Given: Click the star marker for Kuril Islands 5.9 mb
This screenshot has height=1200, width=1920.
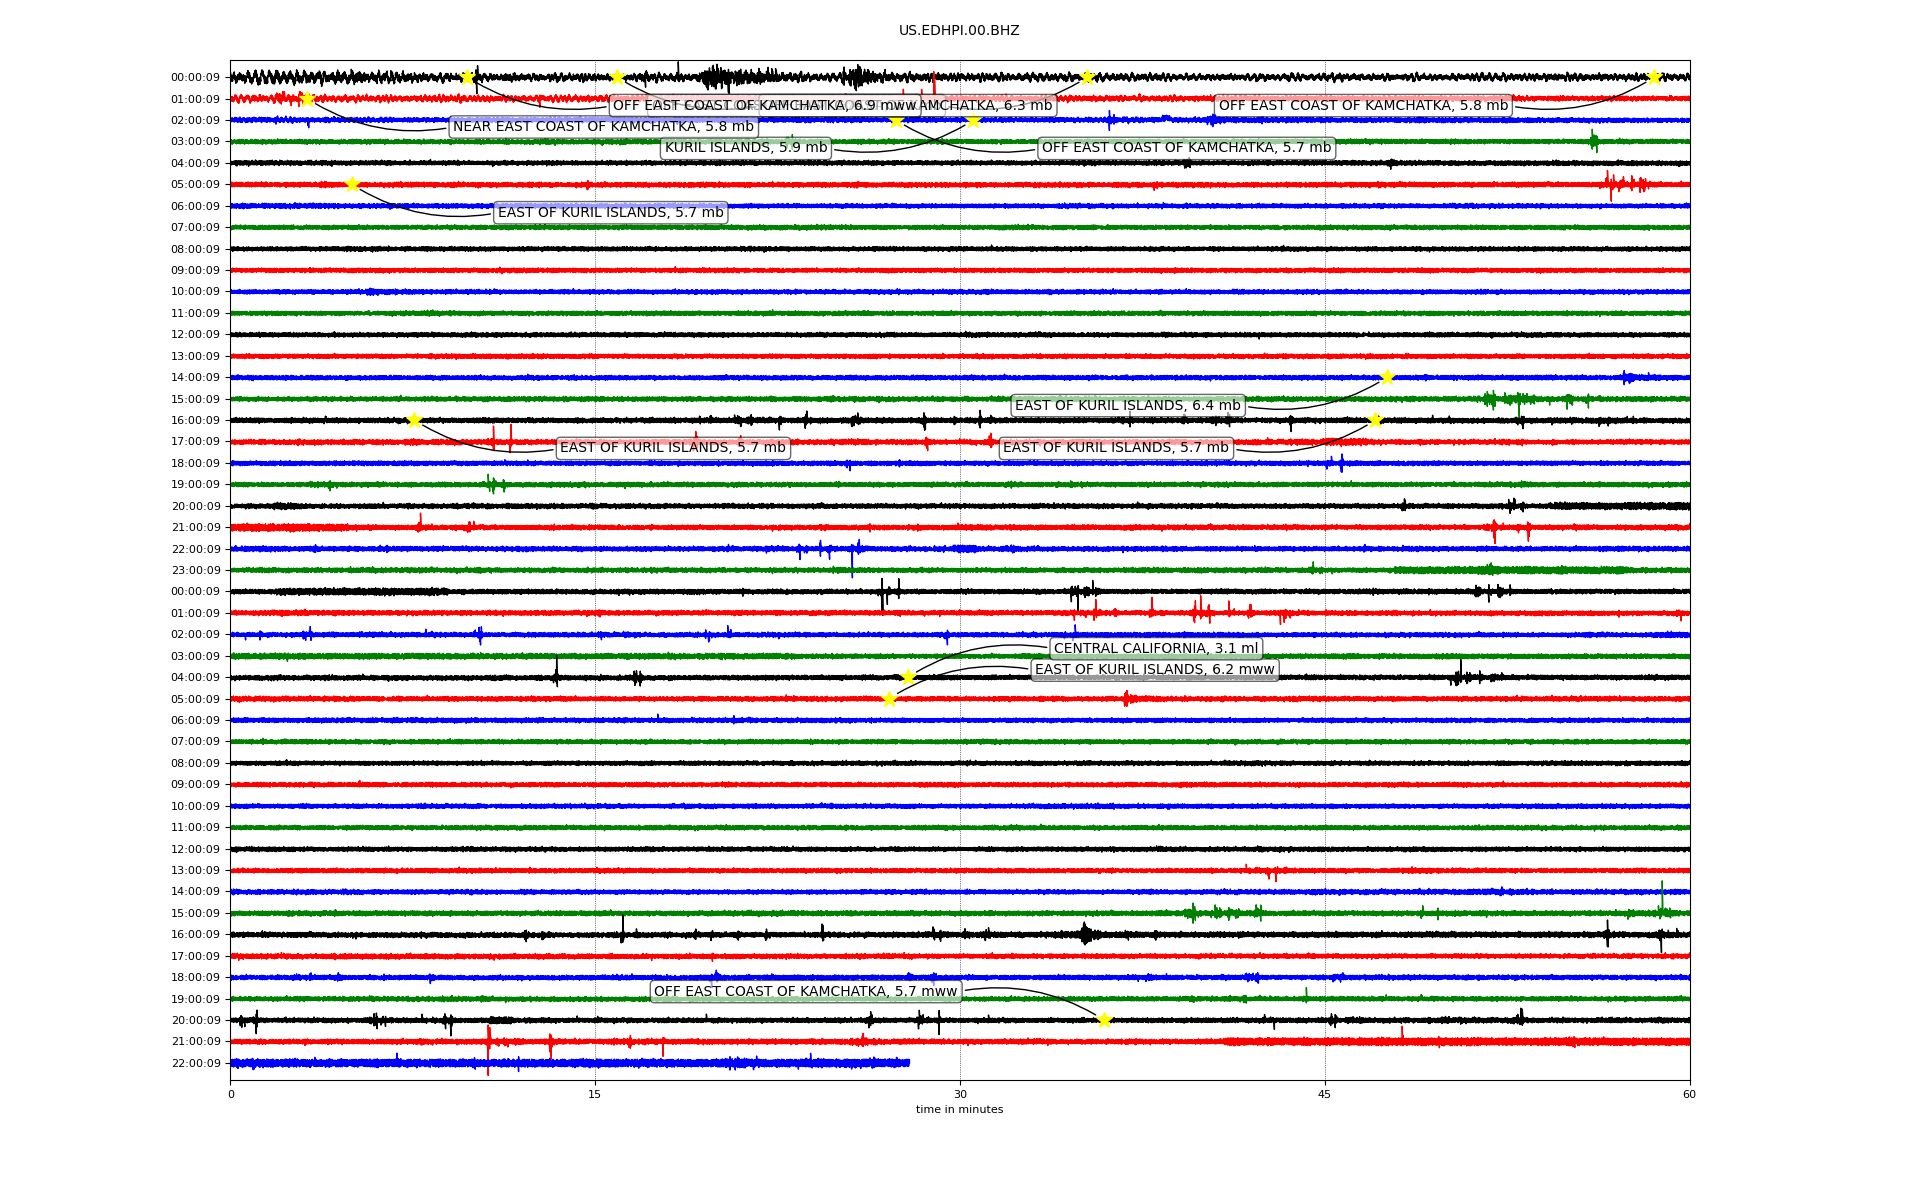Looking at the screenshot, I should tap(973, 121).
